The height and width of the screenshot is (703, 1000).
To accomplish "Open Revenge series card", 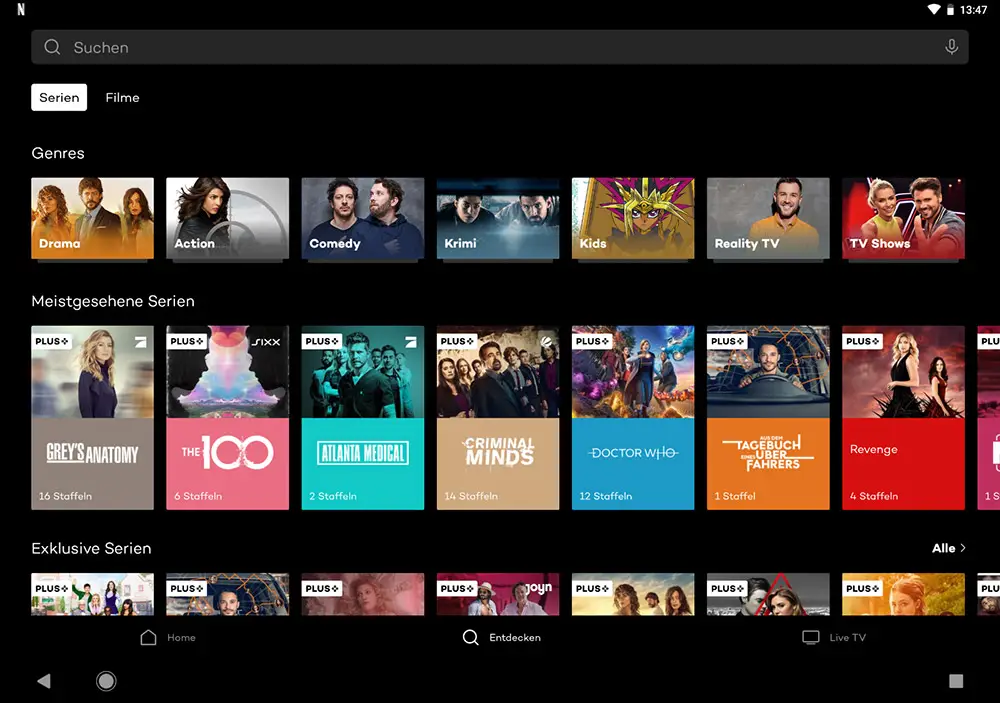I will (904, 418).
